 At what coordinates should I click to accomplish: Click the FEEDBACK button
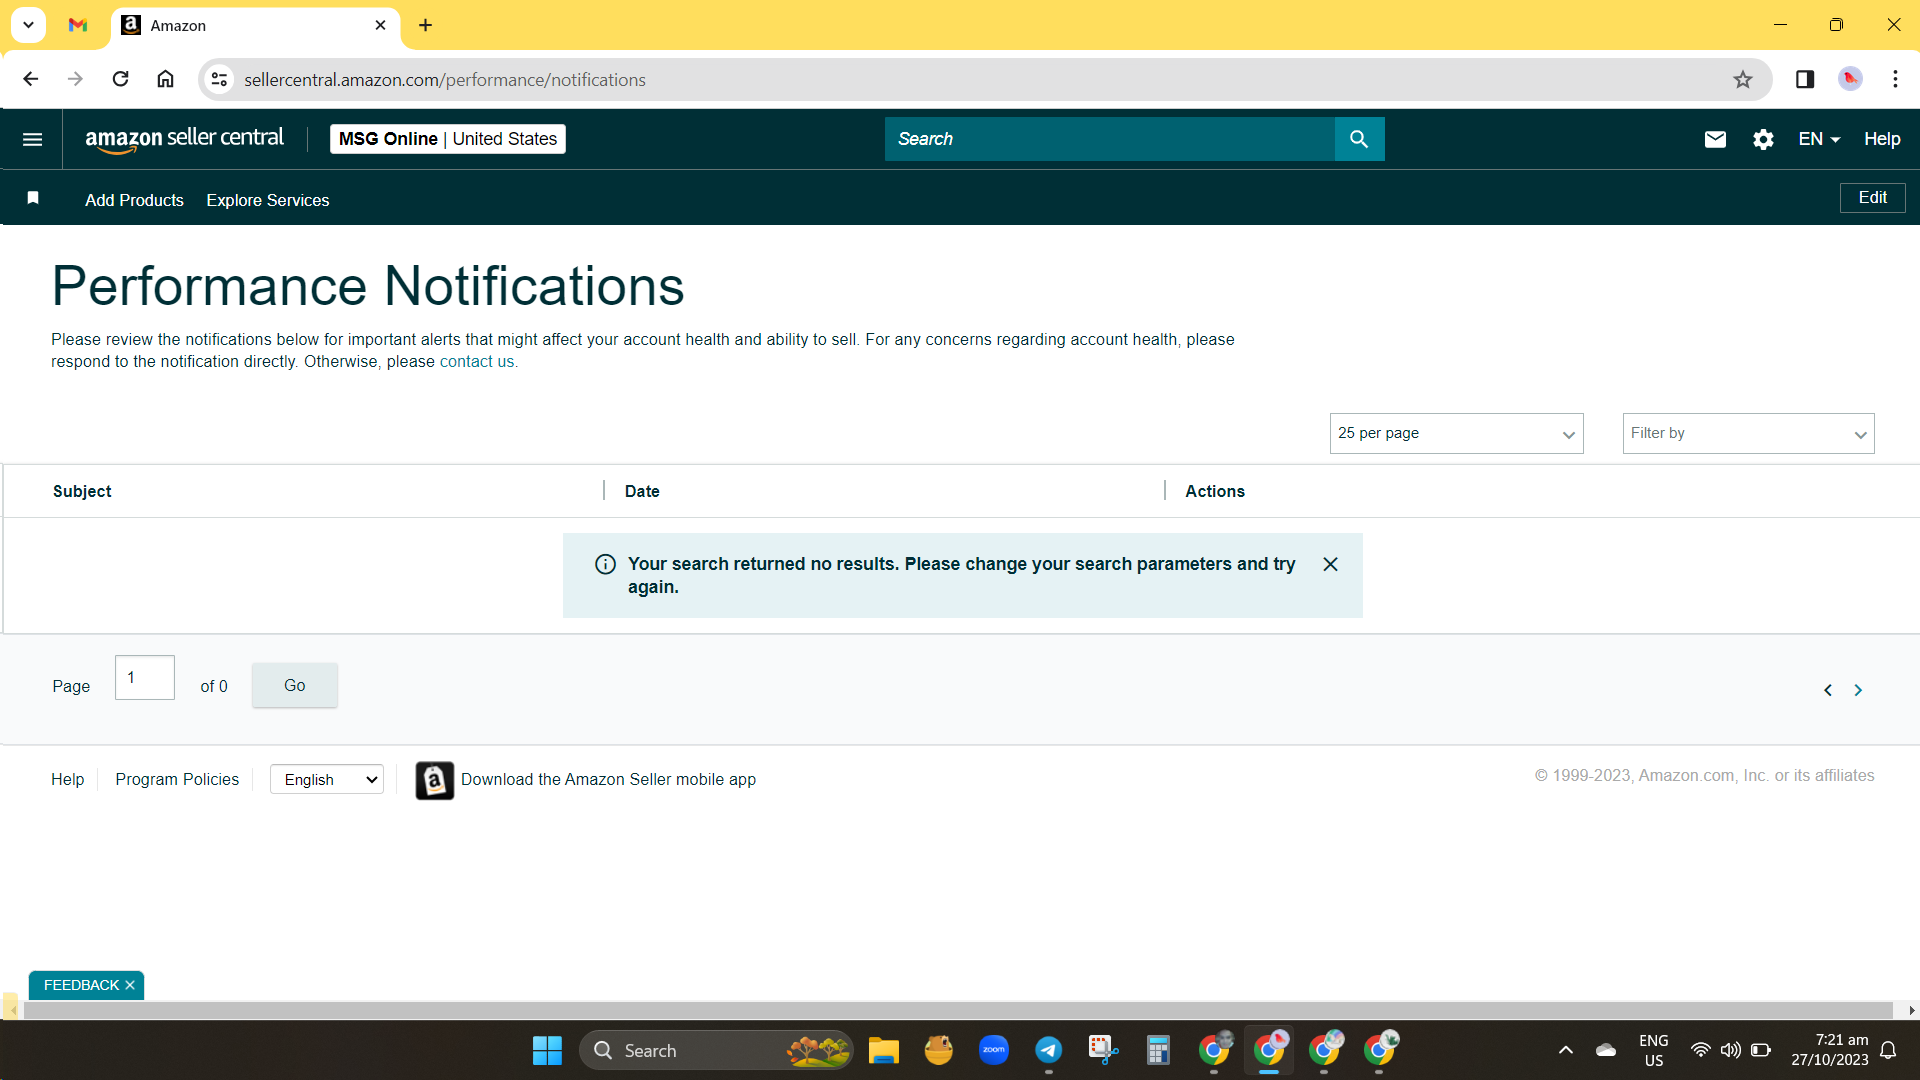[x=81, y=985]
